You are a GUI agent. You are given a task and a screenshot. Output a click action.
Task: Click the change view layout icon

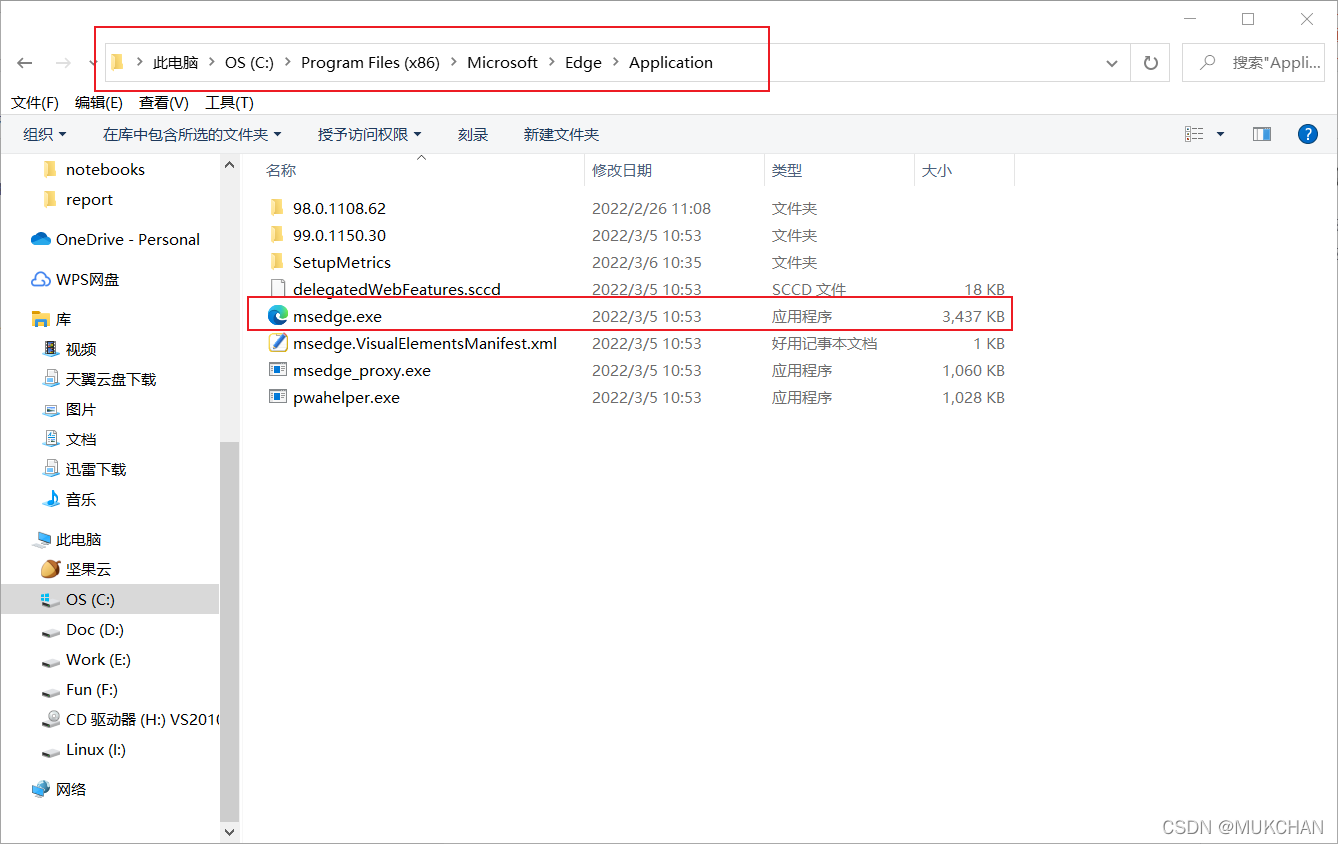point(1194,134)
